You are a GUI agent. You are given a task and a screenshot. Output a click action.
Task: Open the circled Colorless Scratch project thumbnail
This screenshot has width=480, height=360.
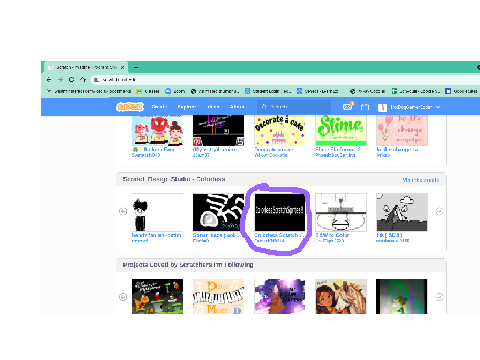pyautogui.click(x=280, y=212)
